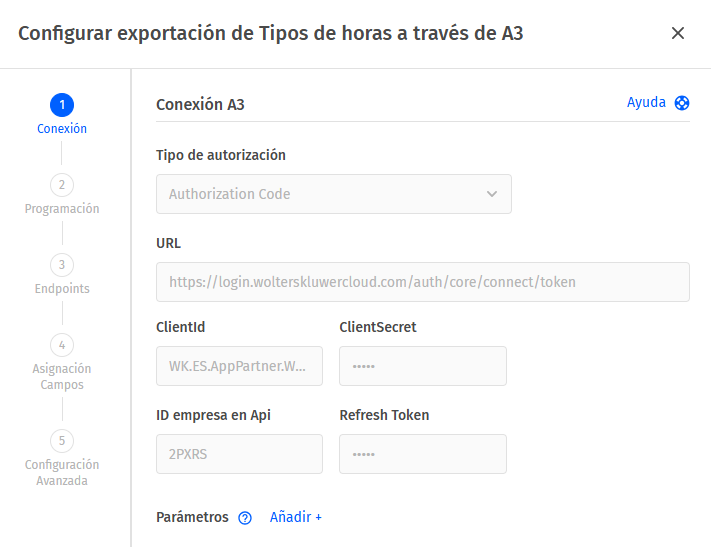Click the Authorization Code dropdown chevron
Screen dimensions: 711x547
pos(491,194)
